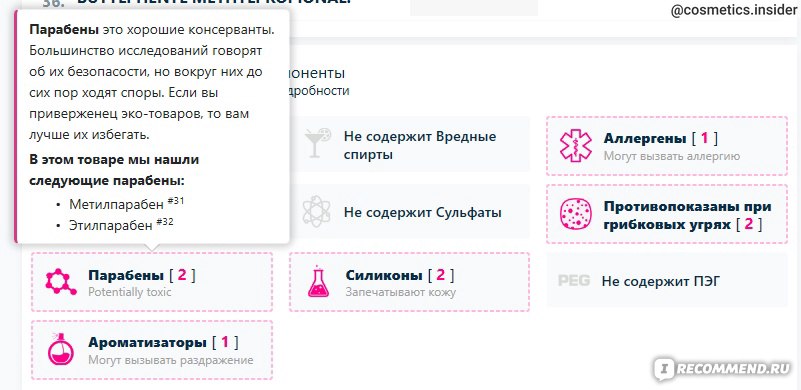Click the Парабены paragraph in the tooltip

click(152, 82)
